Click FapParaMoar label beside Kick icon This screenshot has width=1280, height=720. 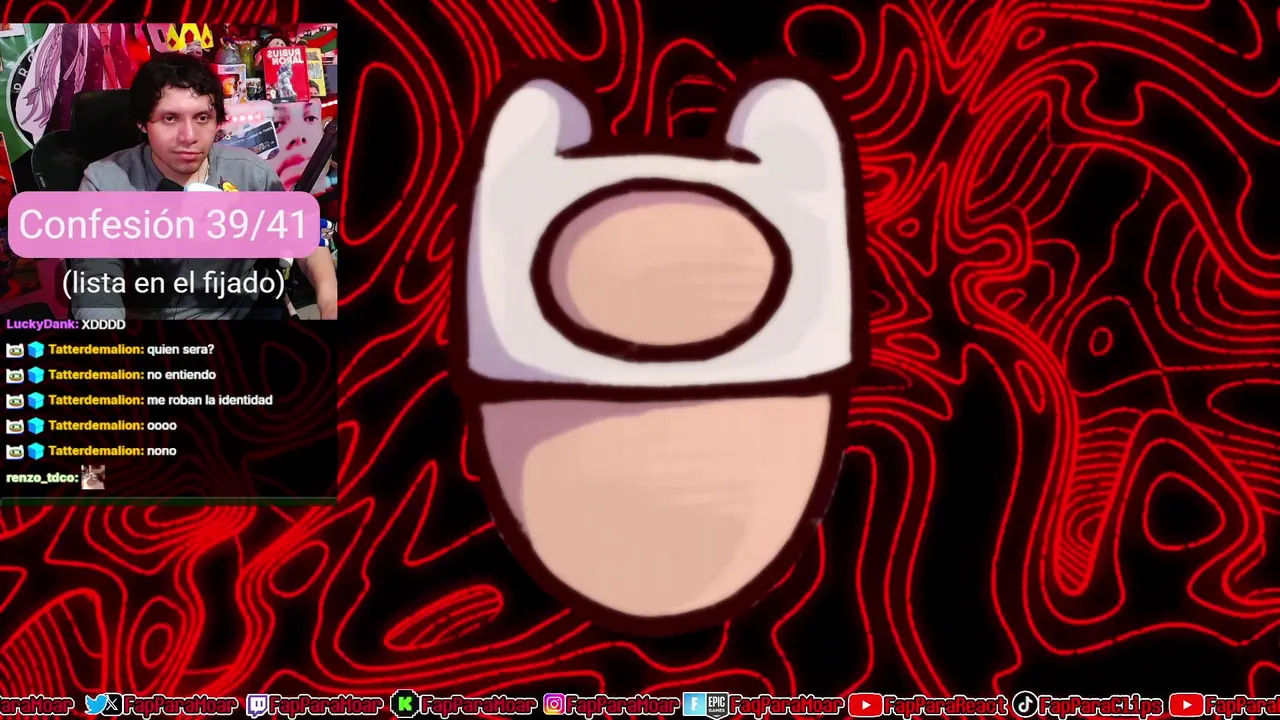click(x=478, y=705)
